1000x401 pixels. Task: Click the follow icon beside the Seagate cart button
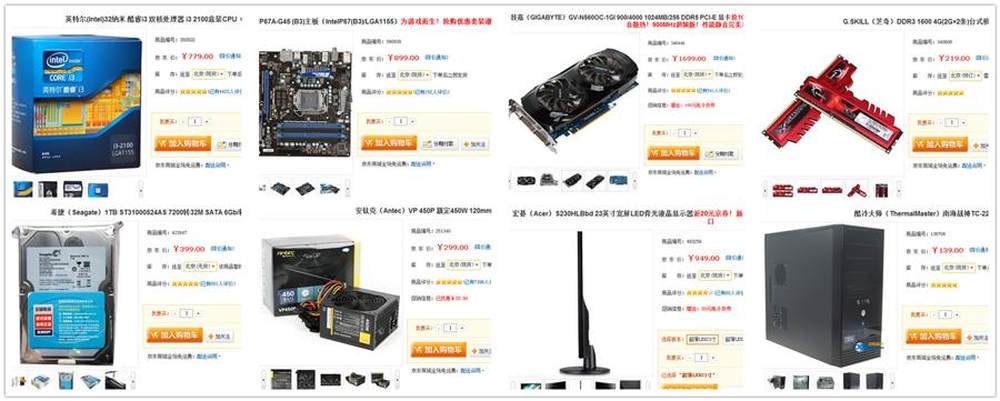coord(210,336)
